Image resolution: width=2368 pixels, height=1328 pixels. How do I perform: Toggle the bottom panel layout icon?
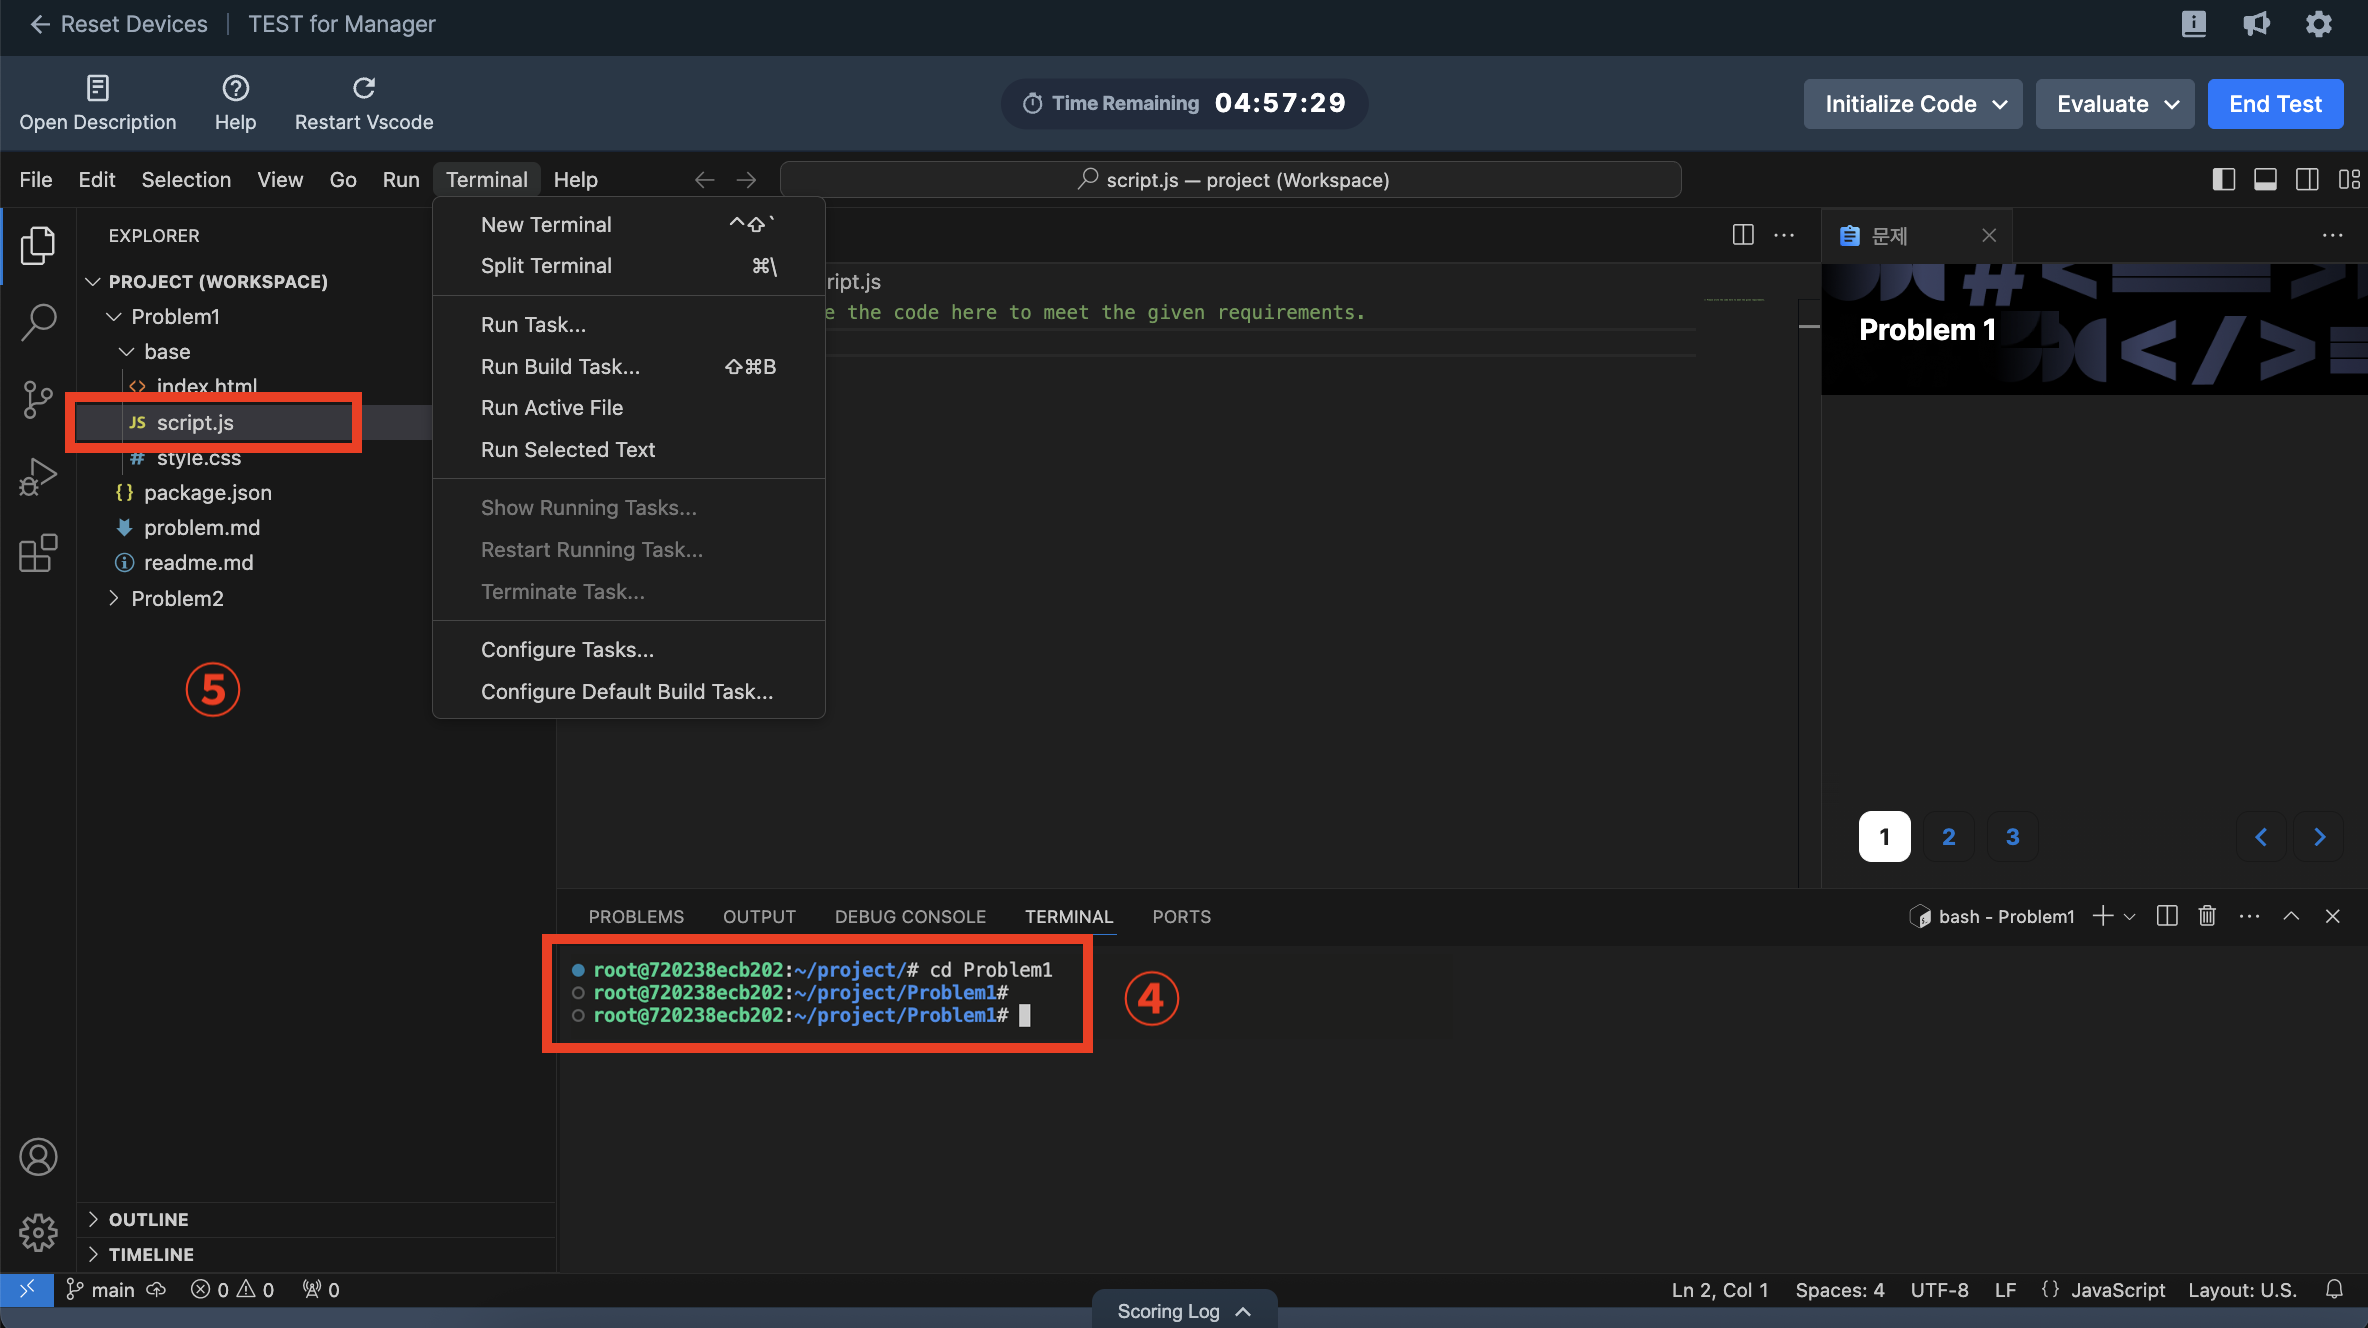pos(2265,180)
